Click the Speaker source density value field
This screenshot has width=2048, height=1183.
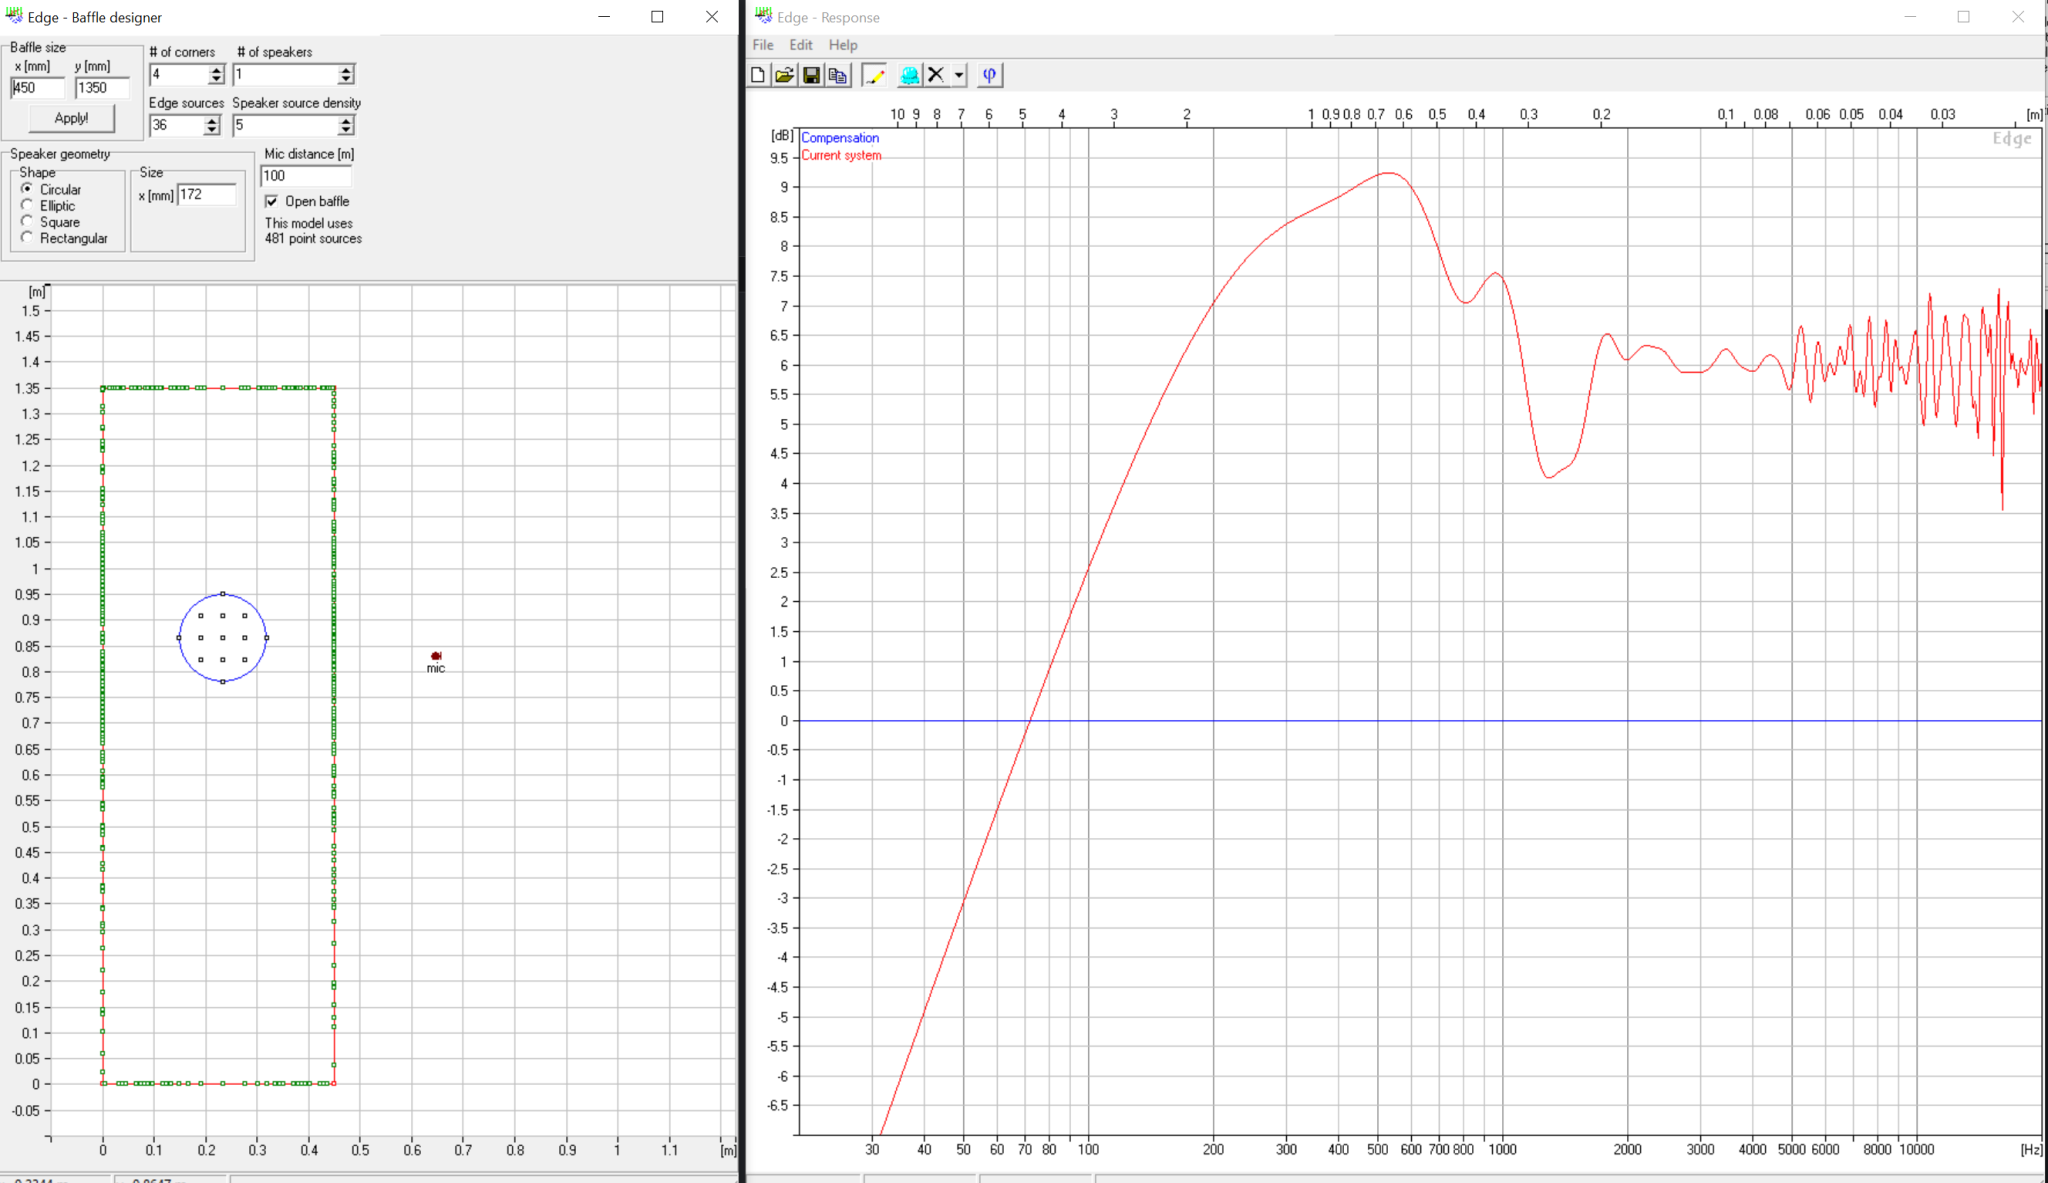tap(286, 126)
